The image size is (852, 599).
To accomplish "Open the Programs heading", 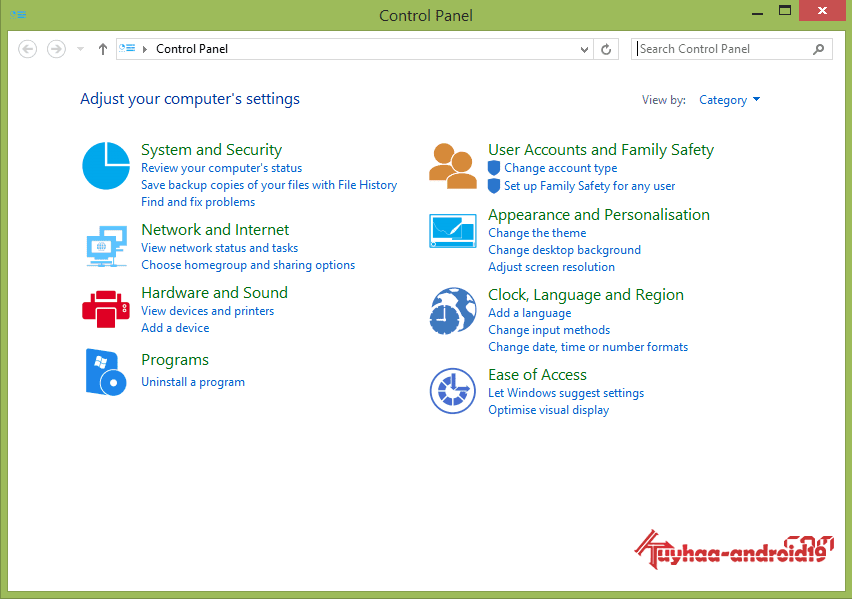I will 174,360.
